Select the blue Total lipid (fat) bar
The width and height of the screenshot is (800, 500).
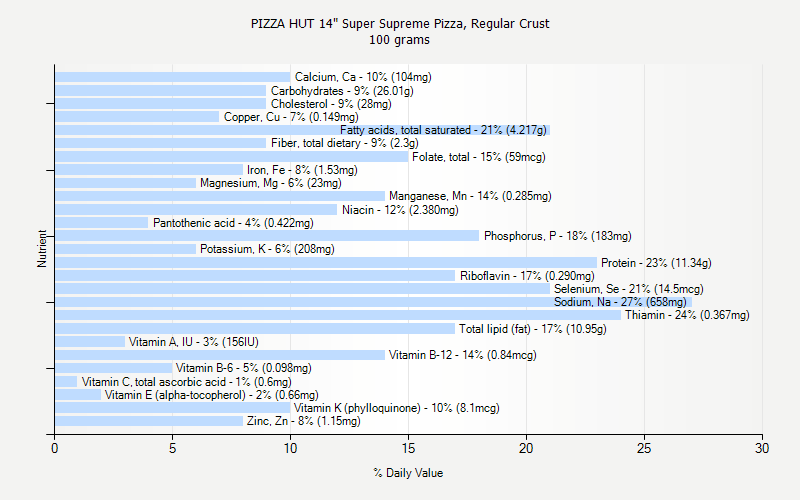pyautogui.click(x=255, y=329)
